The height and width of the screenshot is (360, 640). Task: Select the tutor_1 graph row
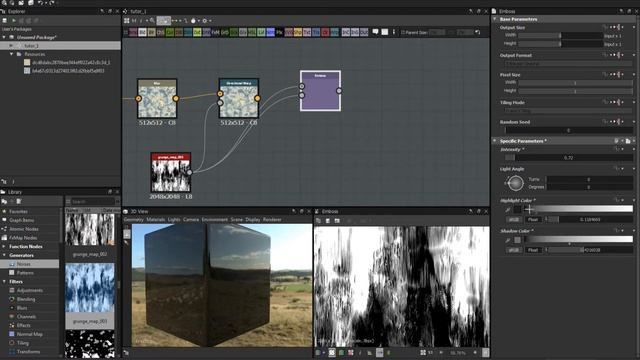tap(60, 46)
